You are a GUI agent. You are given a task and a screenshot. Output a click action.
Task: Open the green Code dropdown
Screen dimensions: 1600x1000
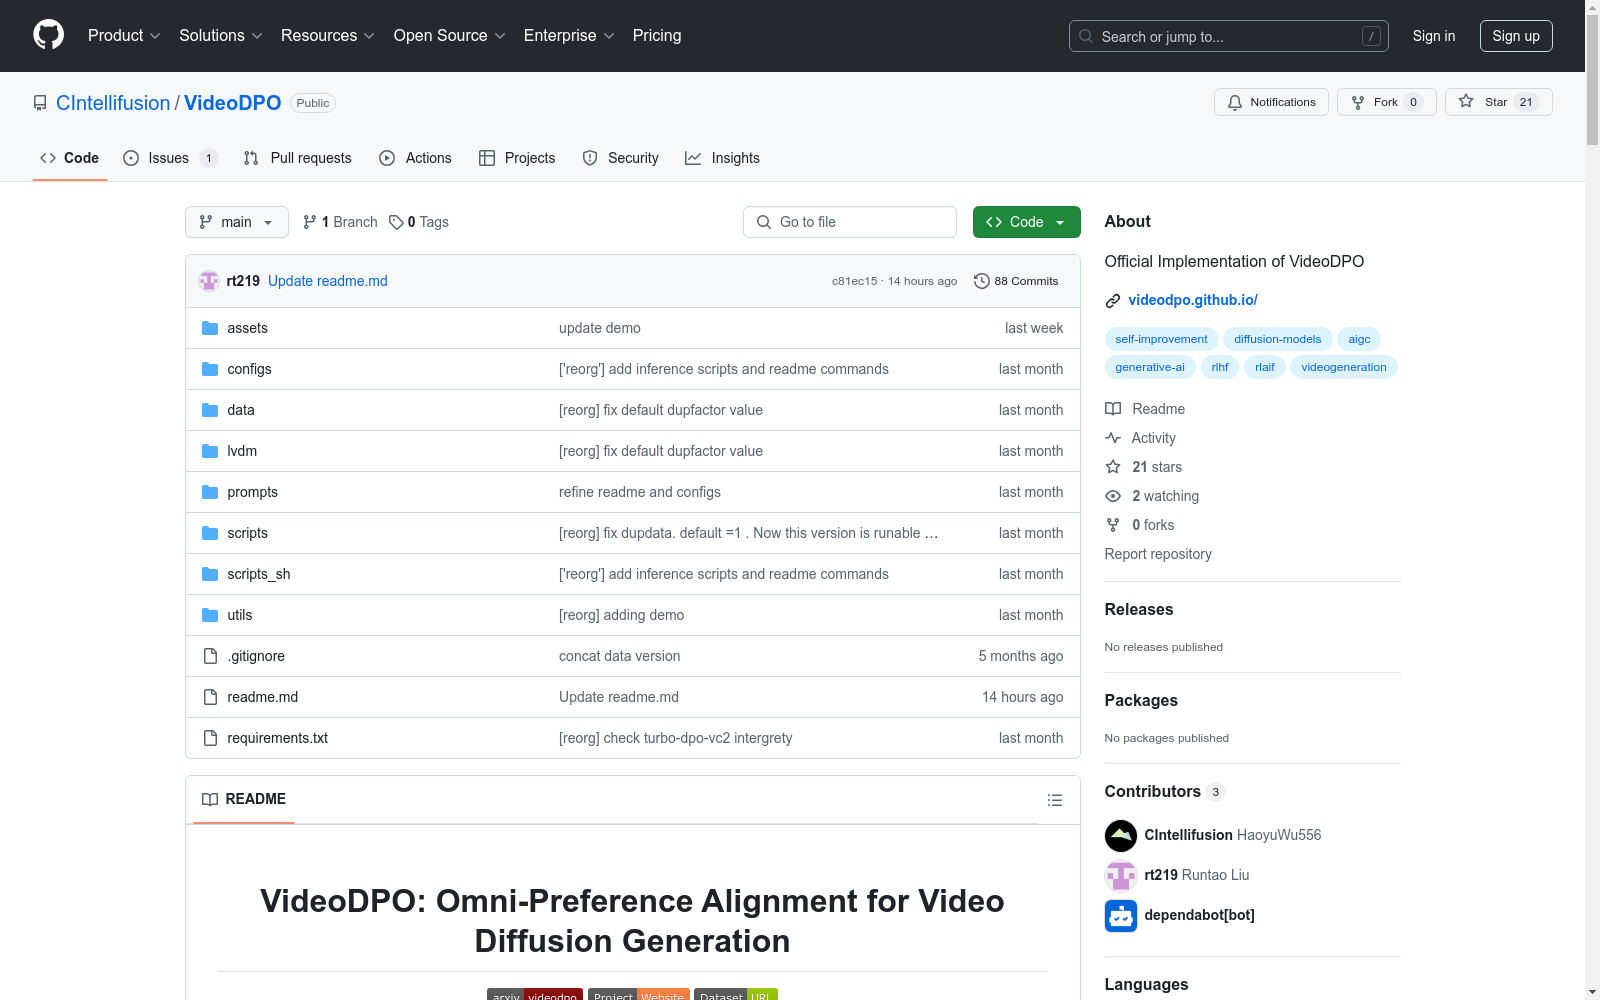click(x=1026, y=222)
